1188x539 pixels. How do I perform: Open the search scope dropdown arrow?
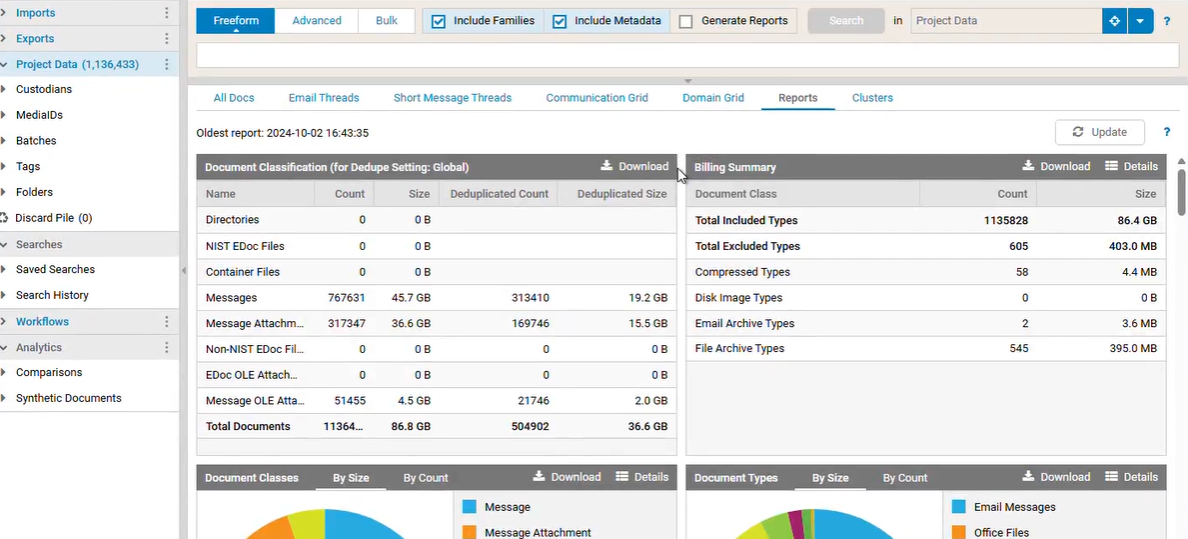(x=1140, y=21)
